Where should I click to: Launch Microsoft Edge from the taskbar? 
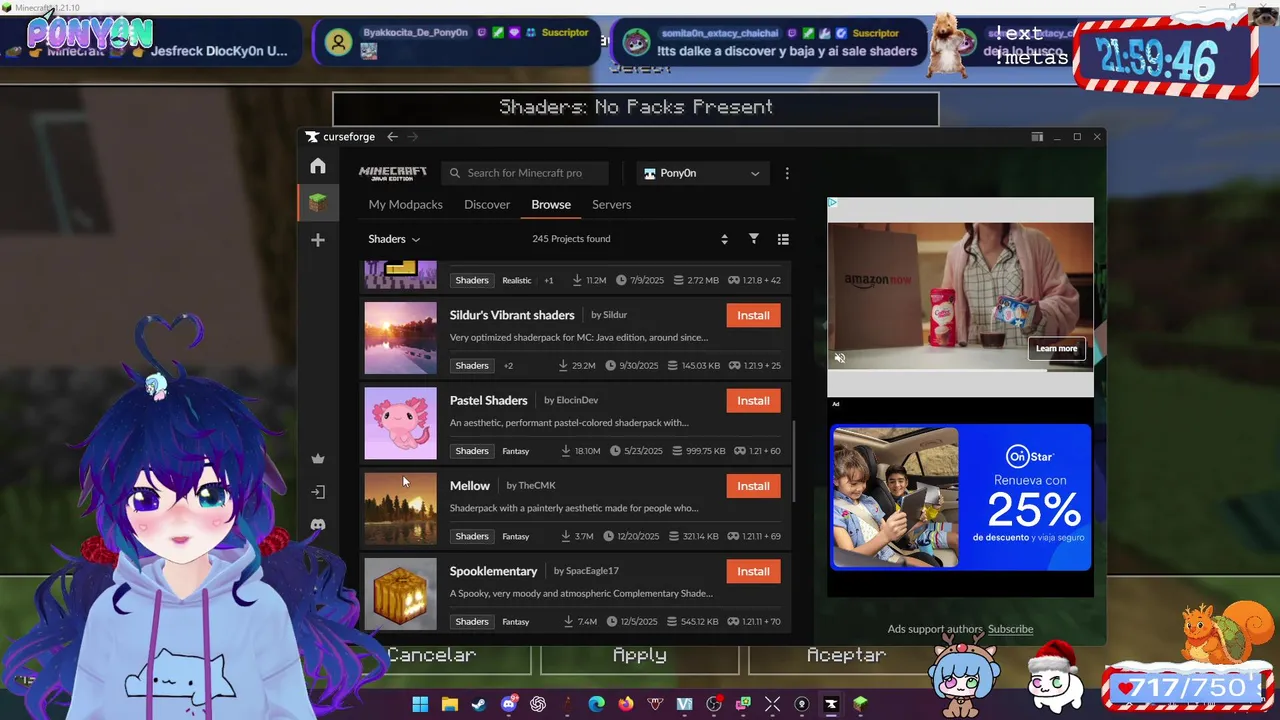point(597,704)
